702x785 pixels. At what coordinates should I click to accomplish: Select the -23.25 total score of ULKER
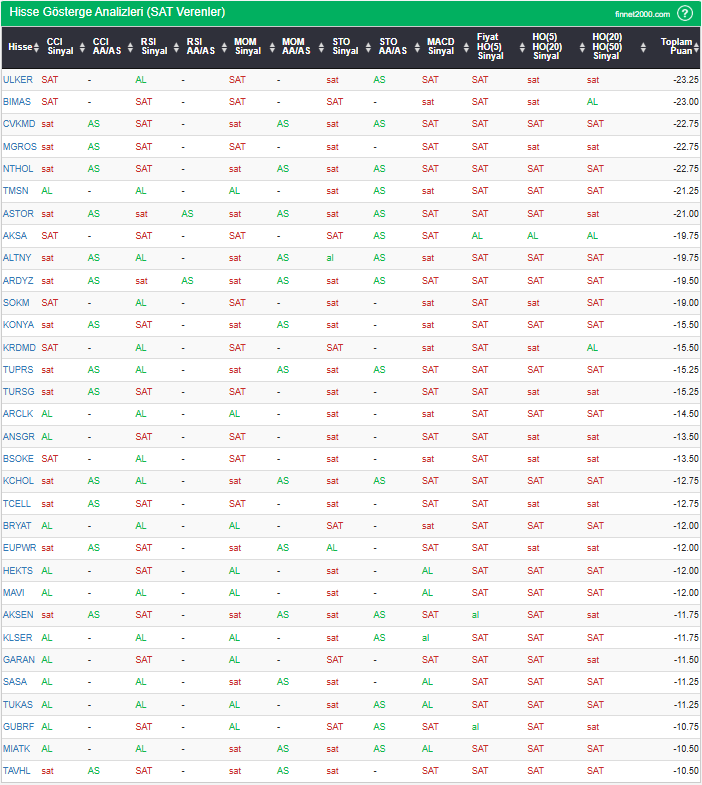pos(685,80)
